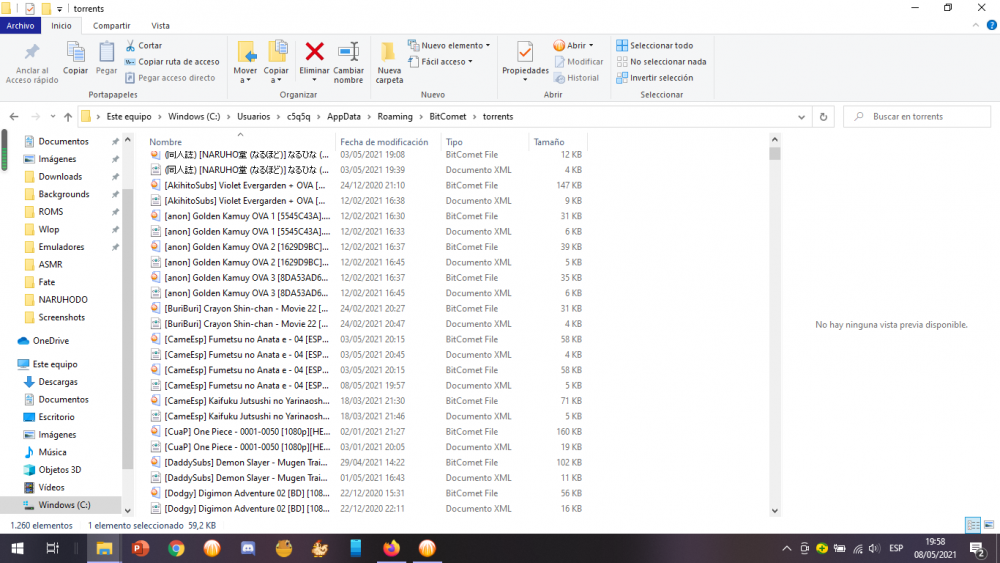1000x563 pixels.
Task: Switch to the Vista ribbon tab
Action: tap(160, 26)
